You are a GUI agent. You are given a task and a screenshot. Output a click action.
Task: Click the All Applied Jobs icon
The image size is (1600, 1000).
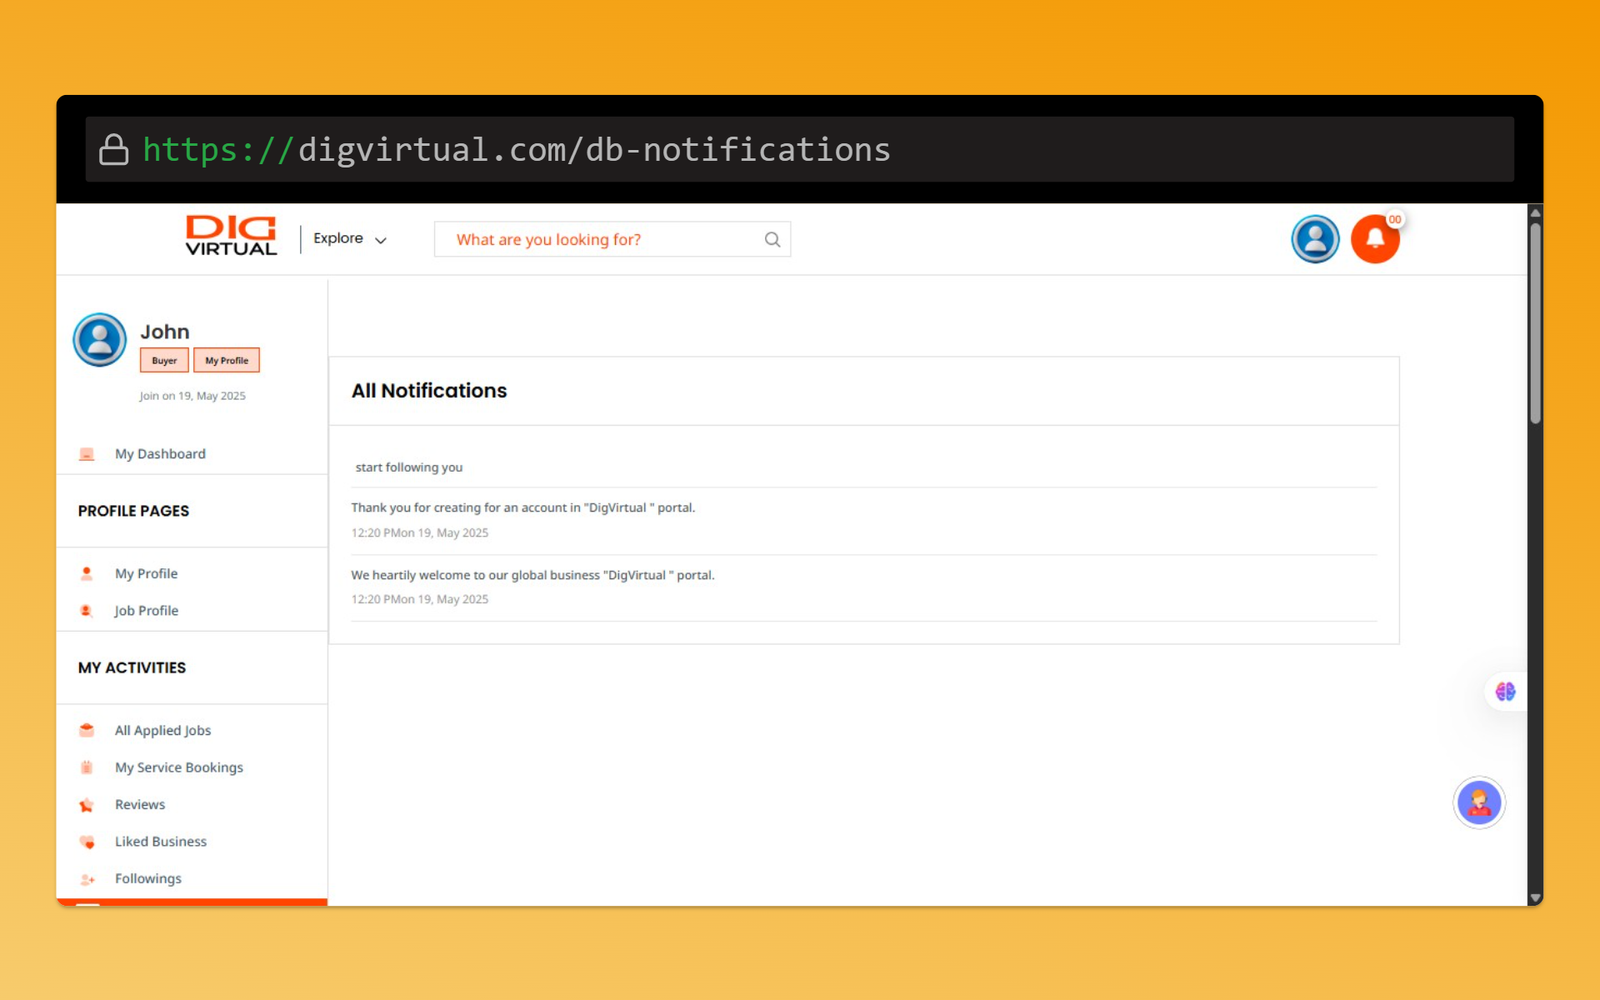(87, 731)
